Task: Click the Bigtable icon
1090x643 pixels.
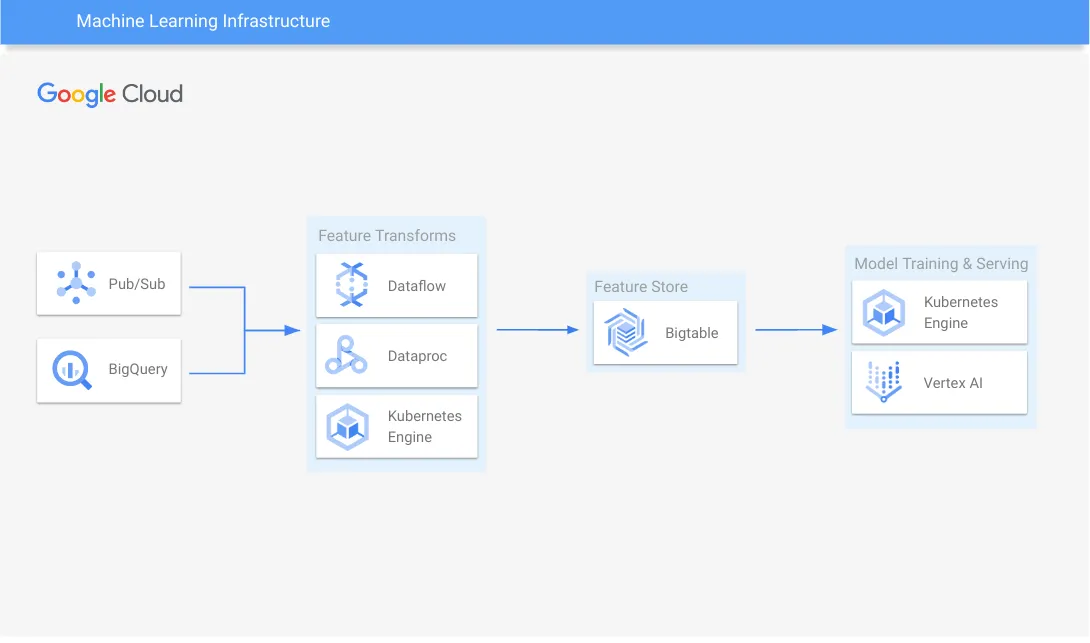Action: click(626, 332)
